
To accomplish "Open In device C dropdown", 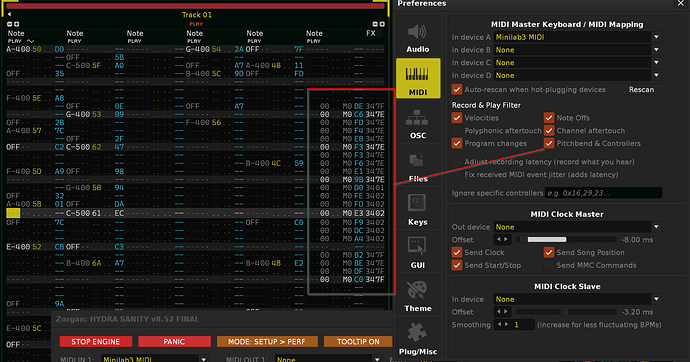I will coord(577,63).
